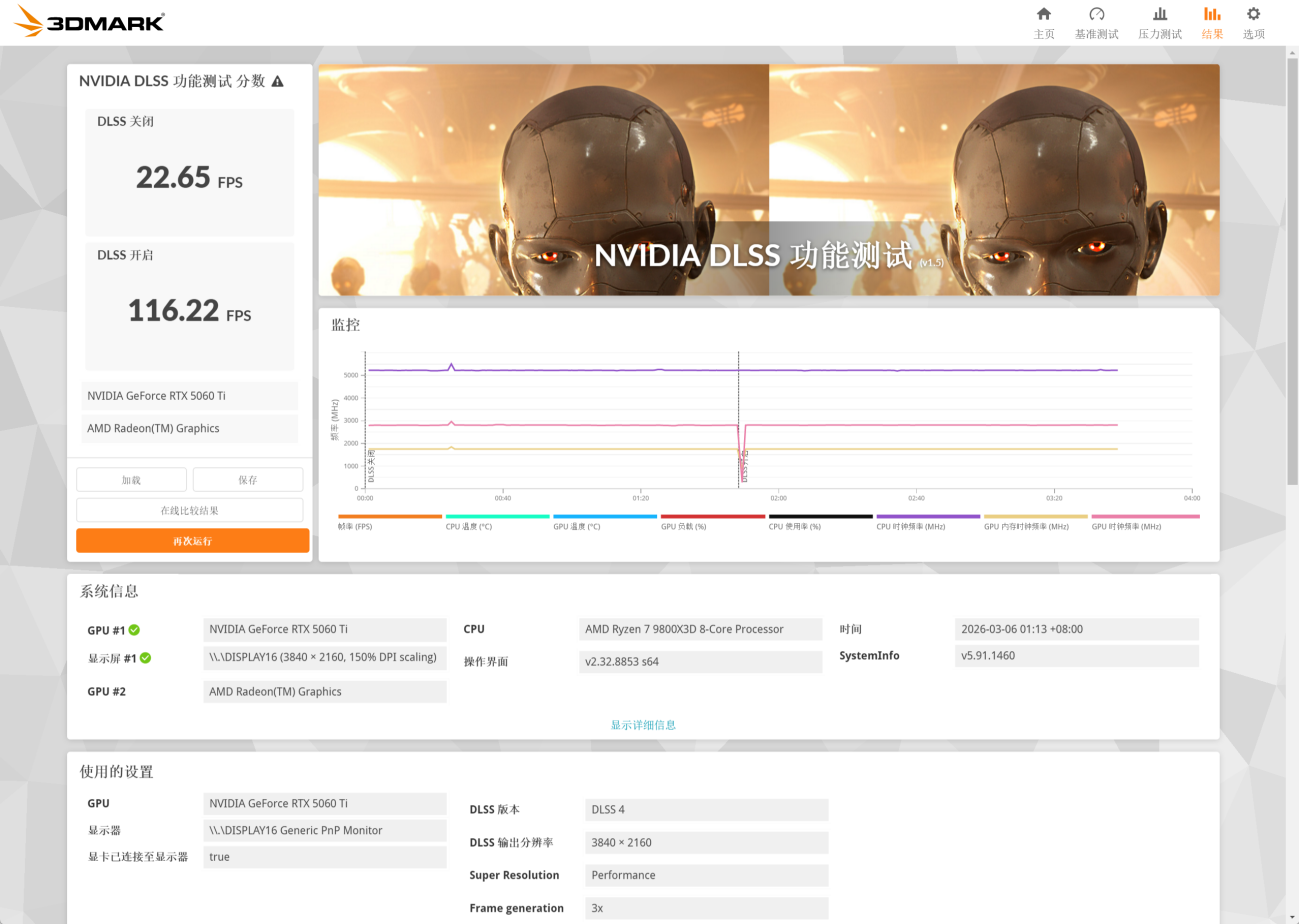
Task: Click the 3DMark logo
Action: 90,21
